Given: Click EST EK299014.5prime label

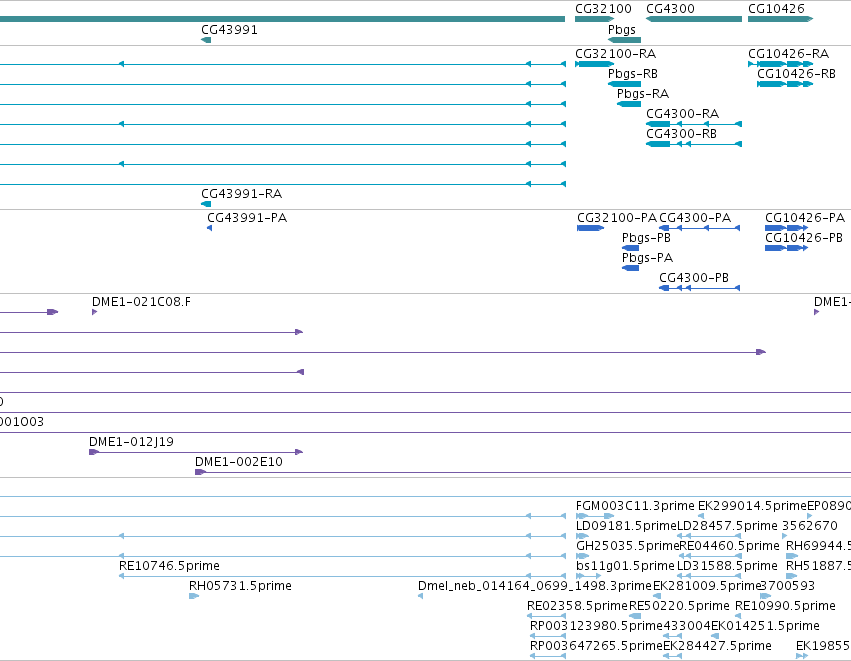Looking at the screenshot, I should 752,506.
